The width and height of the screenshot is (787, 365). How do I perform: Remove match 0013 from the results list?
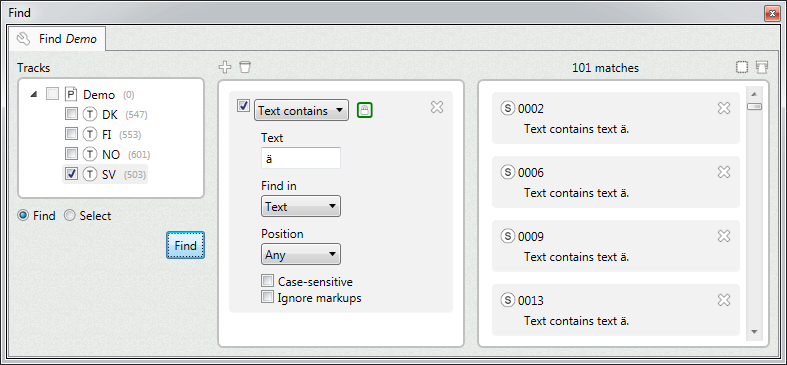(724, 300)
